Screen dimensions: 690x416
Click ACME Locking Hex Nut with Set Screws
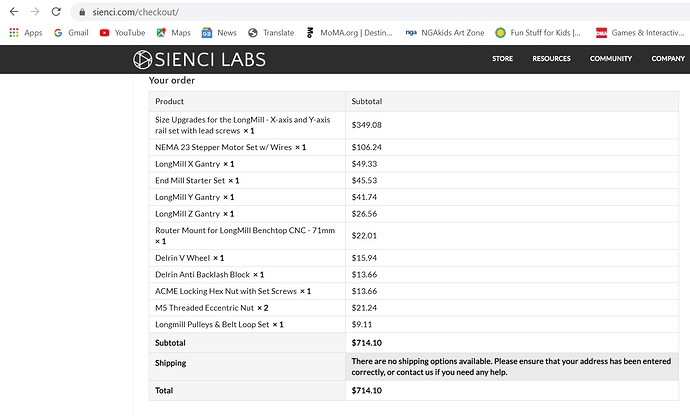pyautogui.click(x=226, y=291)
